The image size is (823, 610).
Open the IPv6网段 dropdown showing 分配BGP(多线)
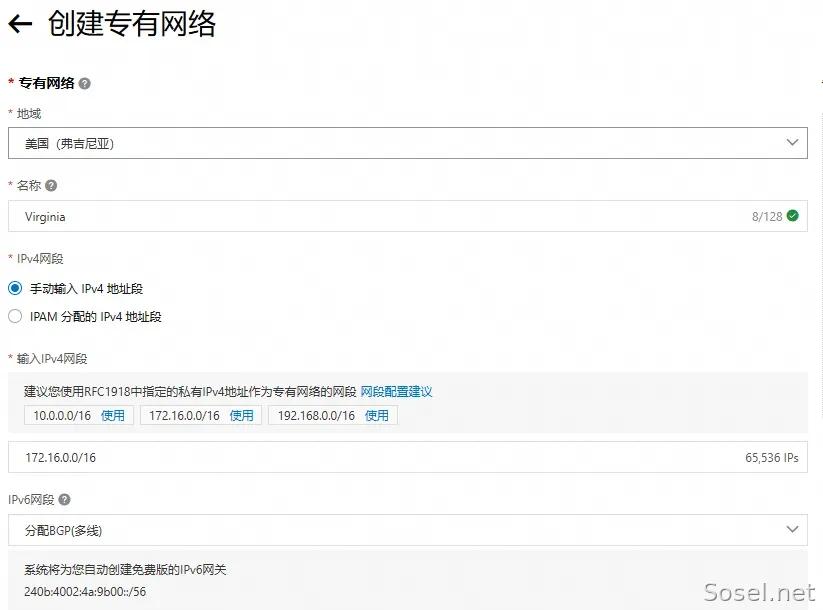[x=408, y=530]
